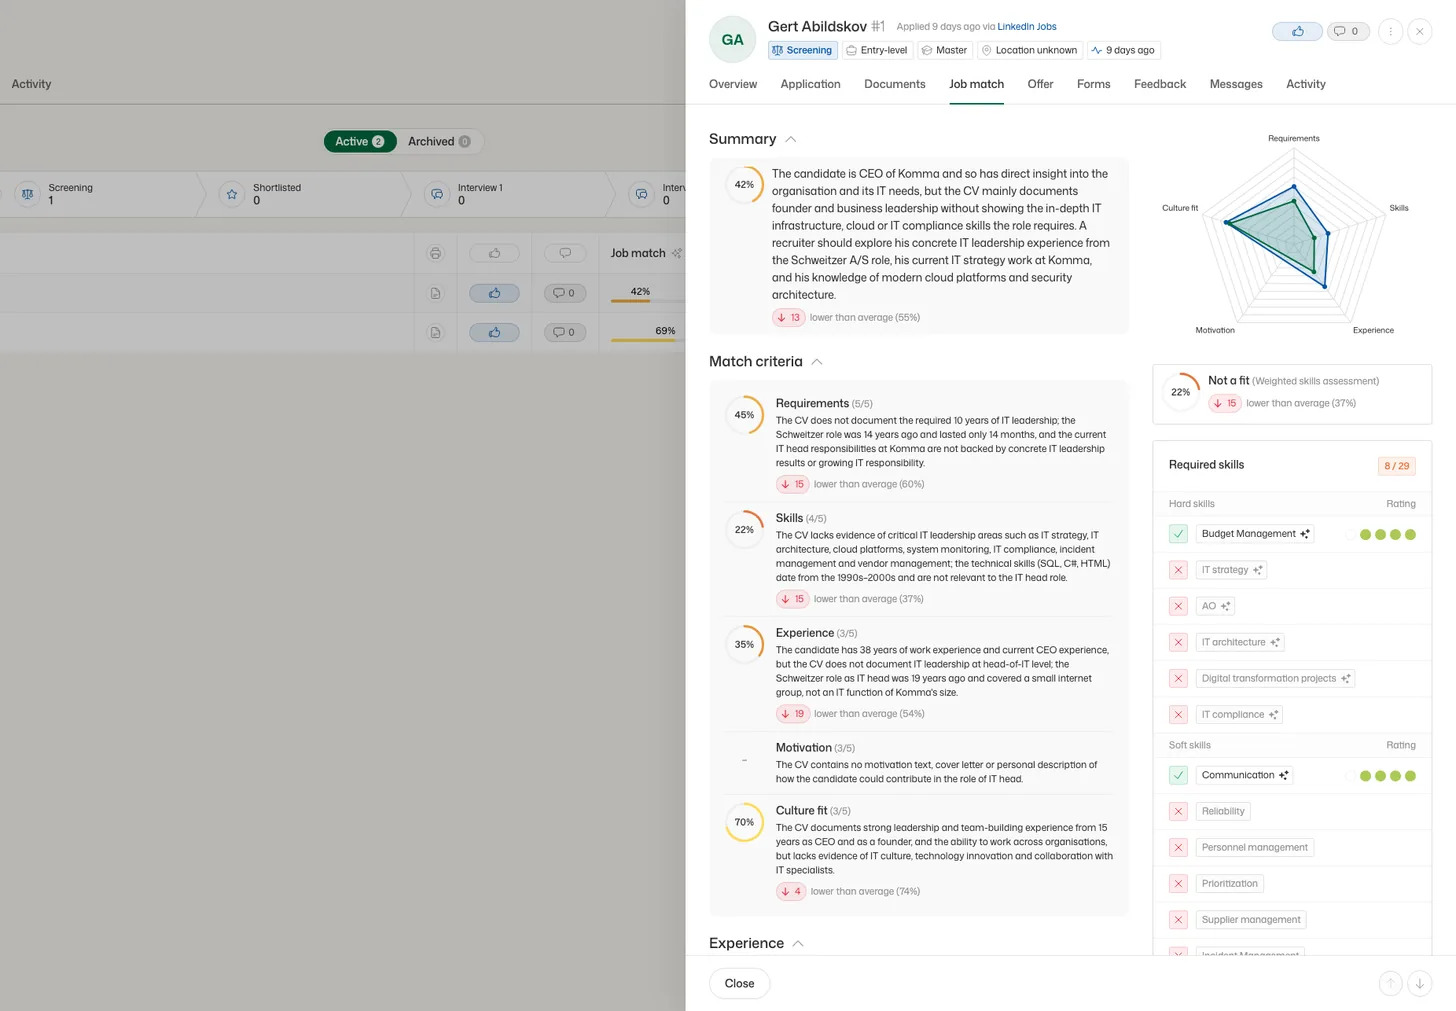Open the Offer tab
The width and height of the screenshot is (1456, 1011).
pyautogui.click(x=1040, y=84)
